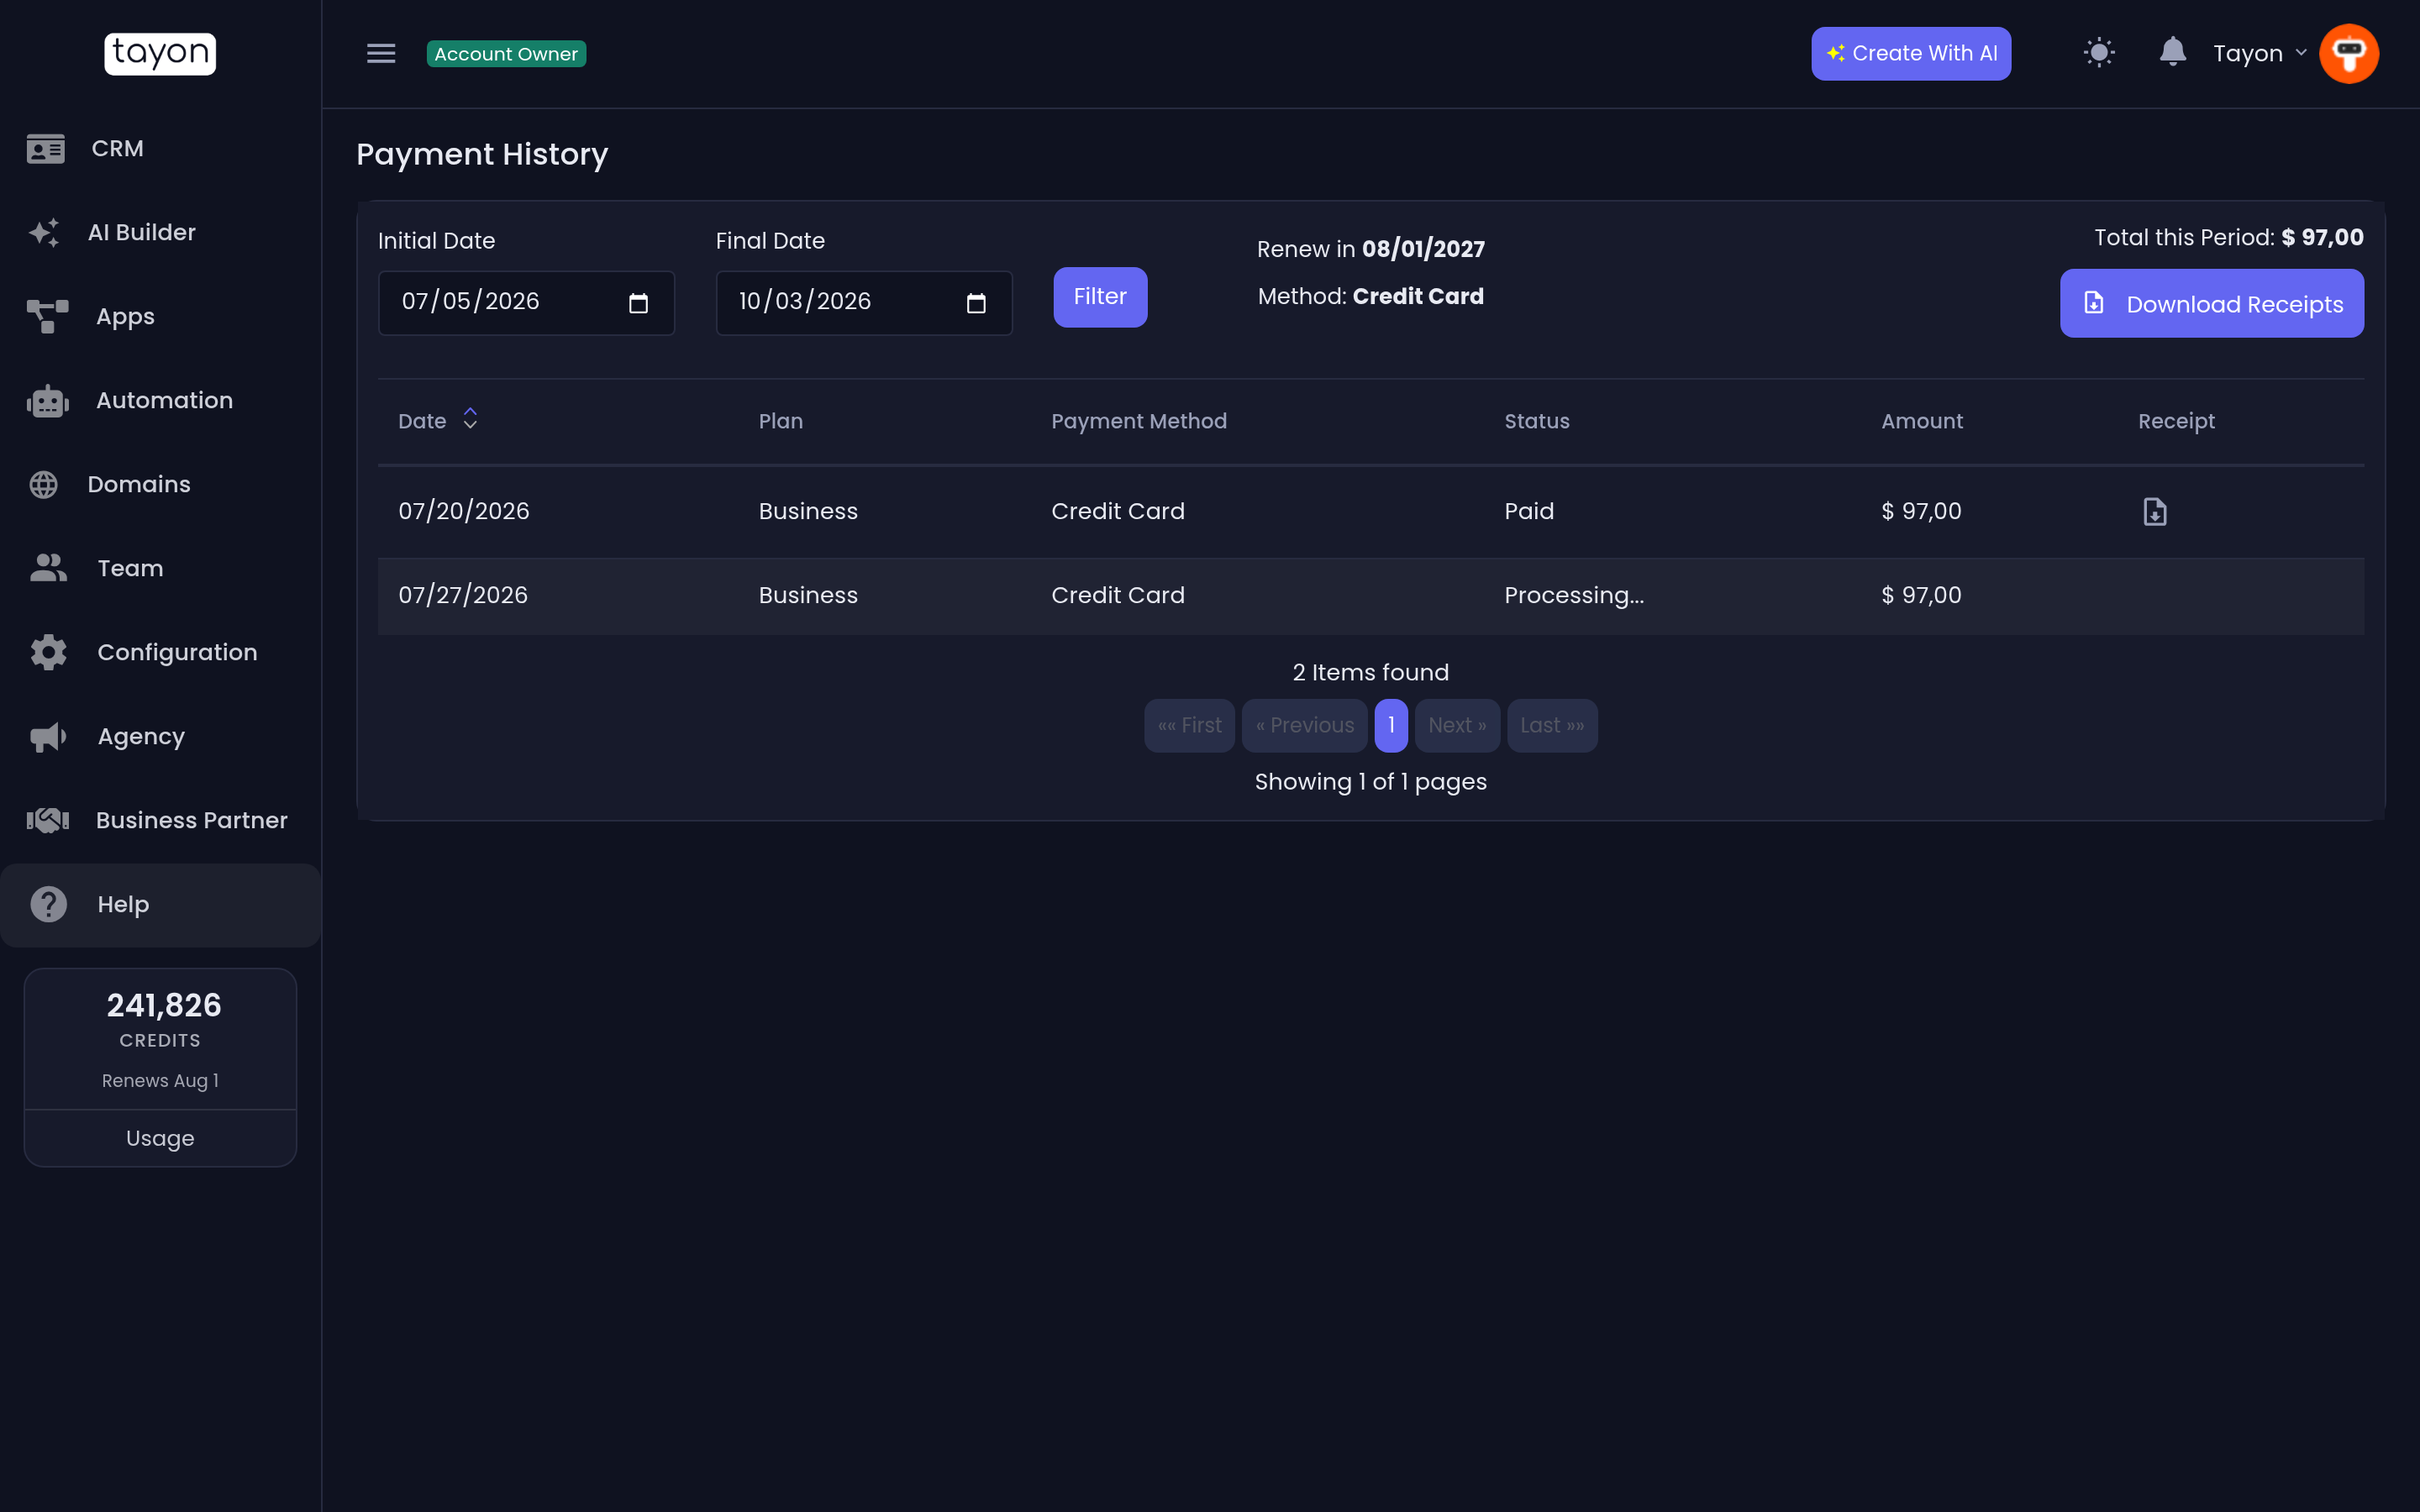Image resolution: width=2420 pixels, height=1512 pixels.
Task: Open the Automation section
Action: point(160,400)
